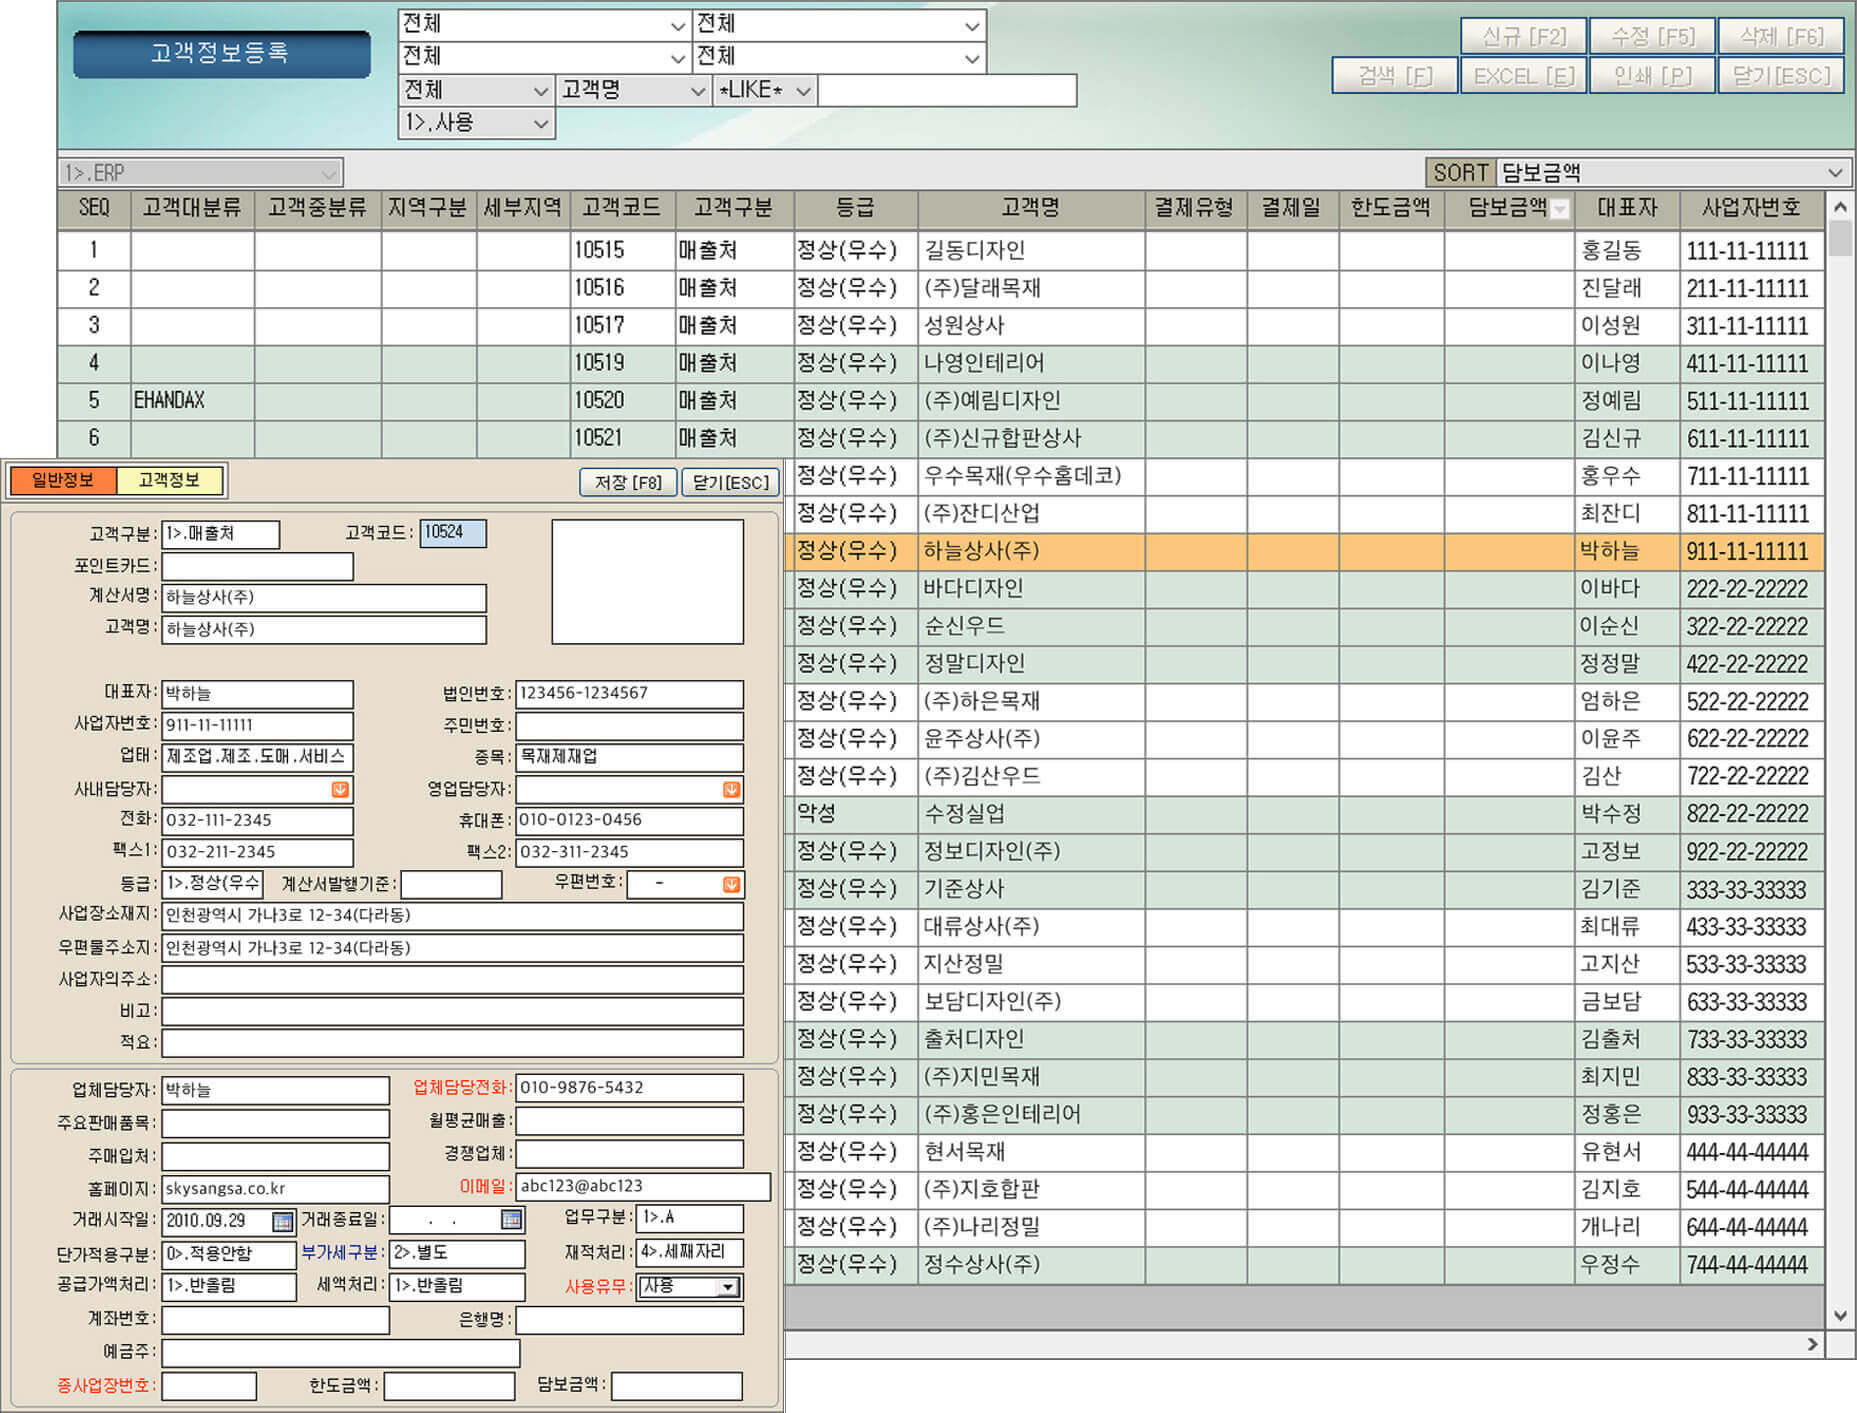This screenshot has height=1413, width=1857.
Task: Click the vertical scrollbar down arrow
Action: pyautogui.click(x=1840, y=1316)
